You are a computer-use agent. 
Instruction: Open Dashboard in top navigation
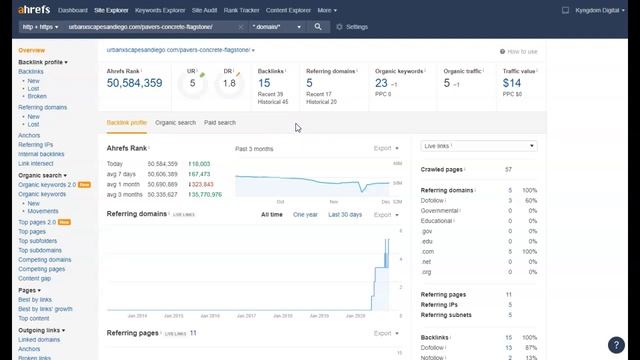coord(73,10)
